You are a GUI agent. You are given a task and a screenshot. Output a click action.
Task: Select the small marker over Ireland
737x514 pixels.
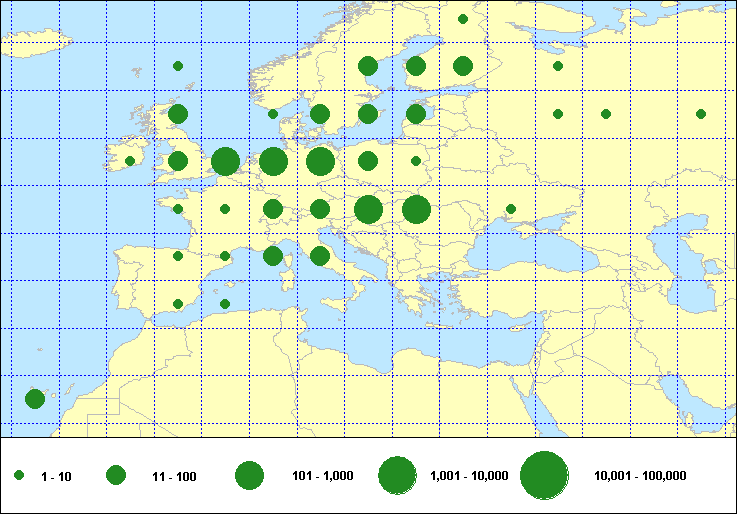(130, 161)
